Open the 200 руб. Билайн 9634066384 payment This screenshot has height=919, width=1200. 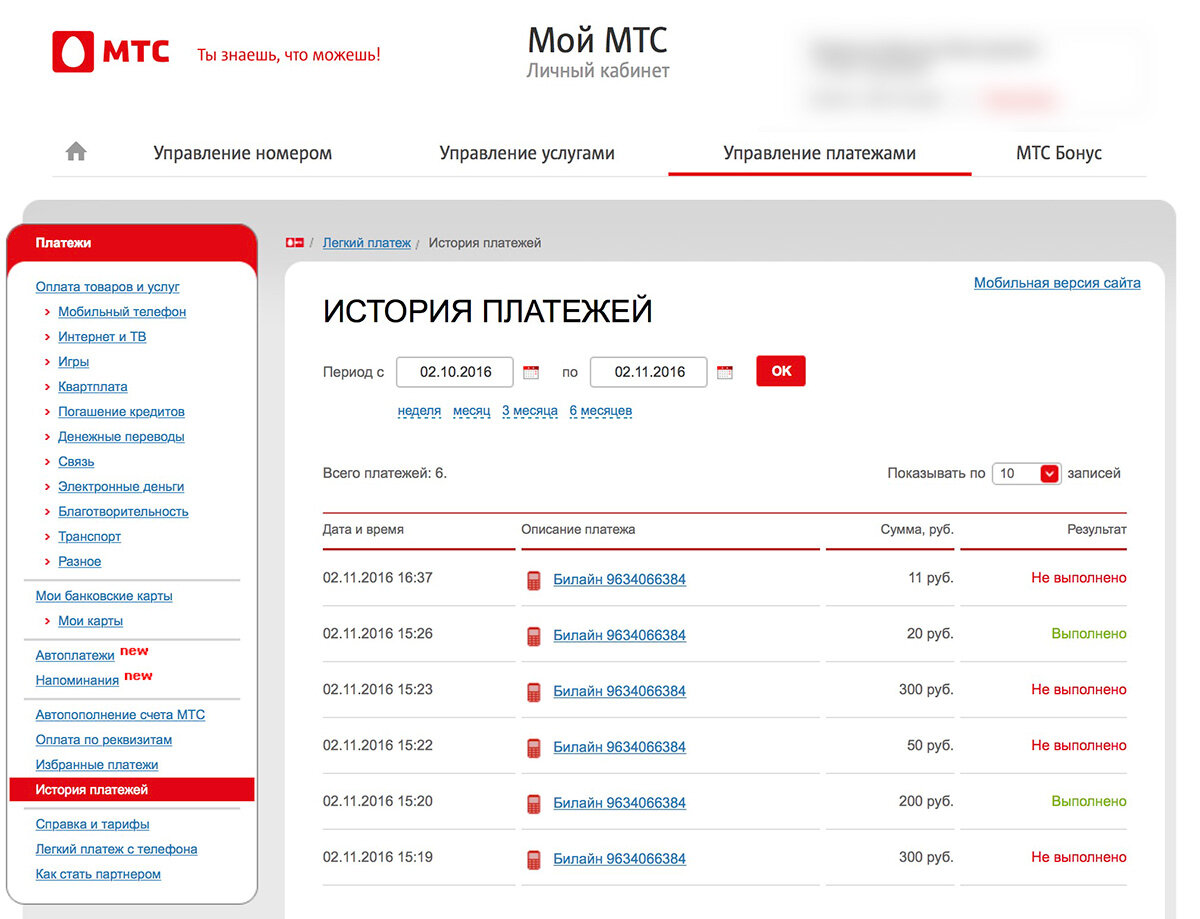click(620, 804)
